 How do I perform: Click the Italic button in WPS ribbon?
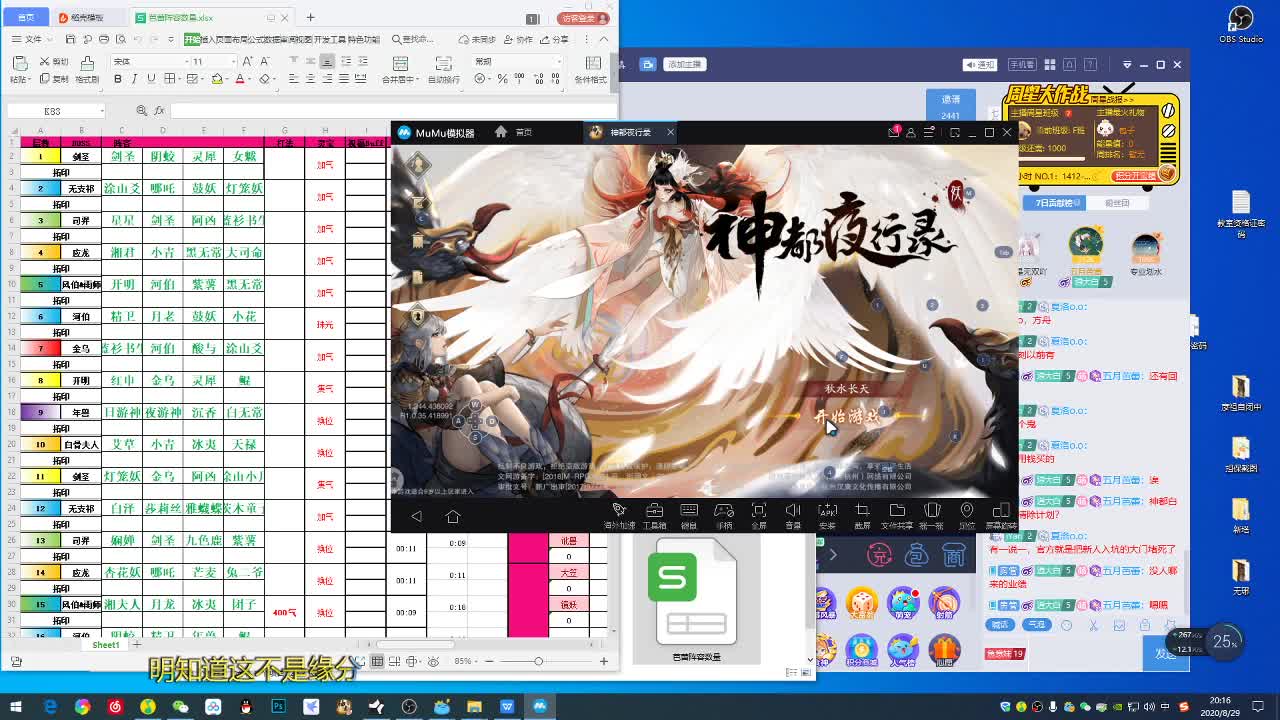tap(134, 79)
